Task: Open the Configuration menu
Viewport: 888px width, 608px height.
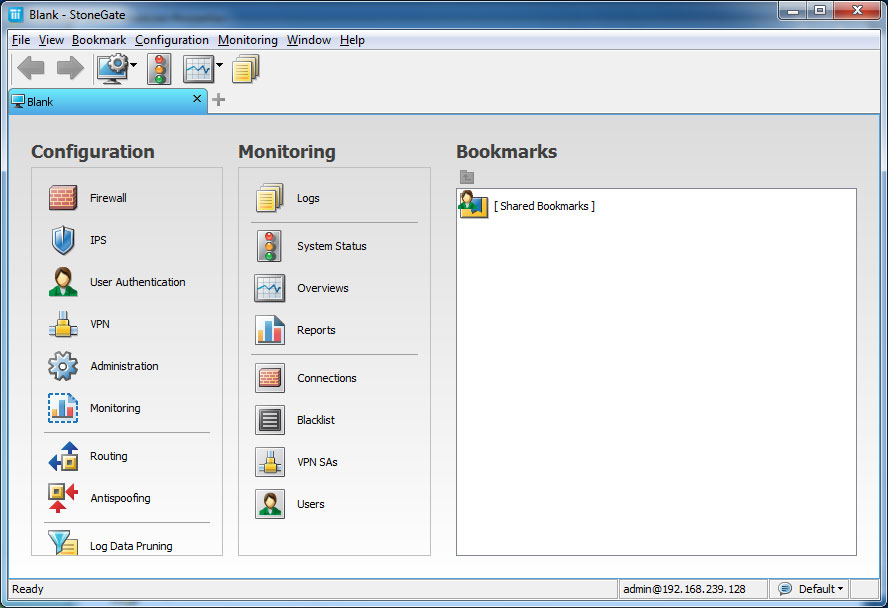Action: coord(172,40)
